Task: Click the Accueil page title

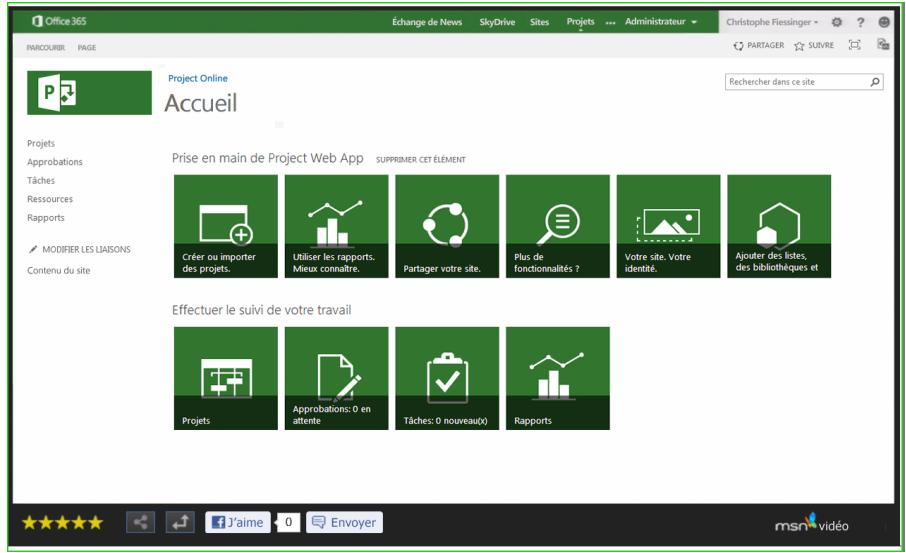Action: [200, 103]
